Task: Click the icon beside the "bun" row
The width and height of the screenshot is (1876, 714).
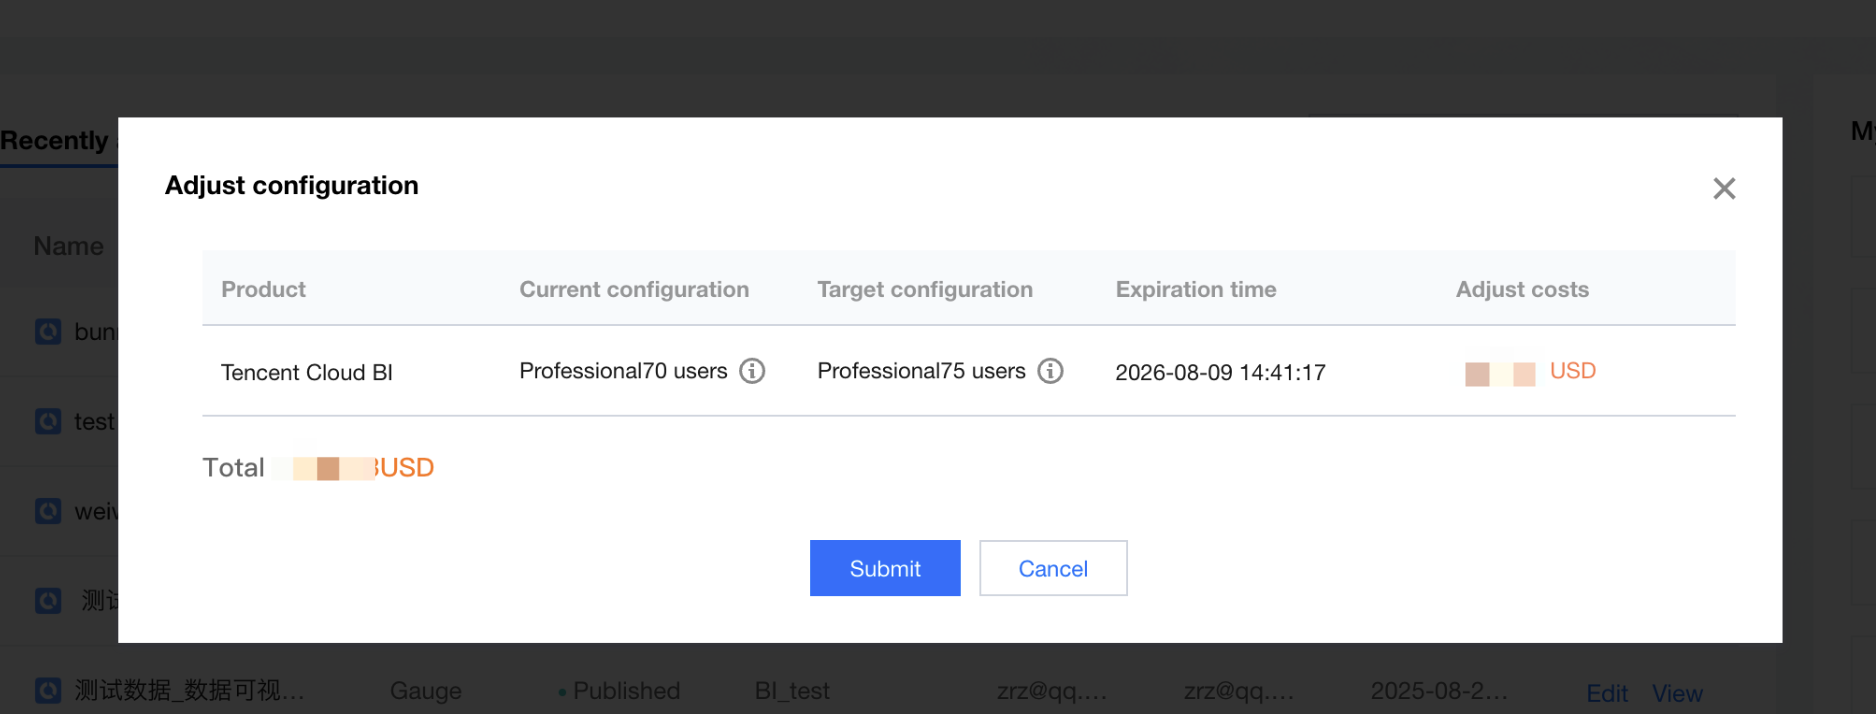Action: 48,331
